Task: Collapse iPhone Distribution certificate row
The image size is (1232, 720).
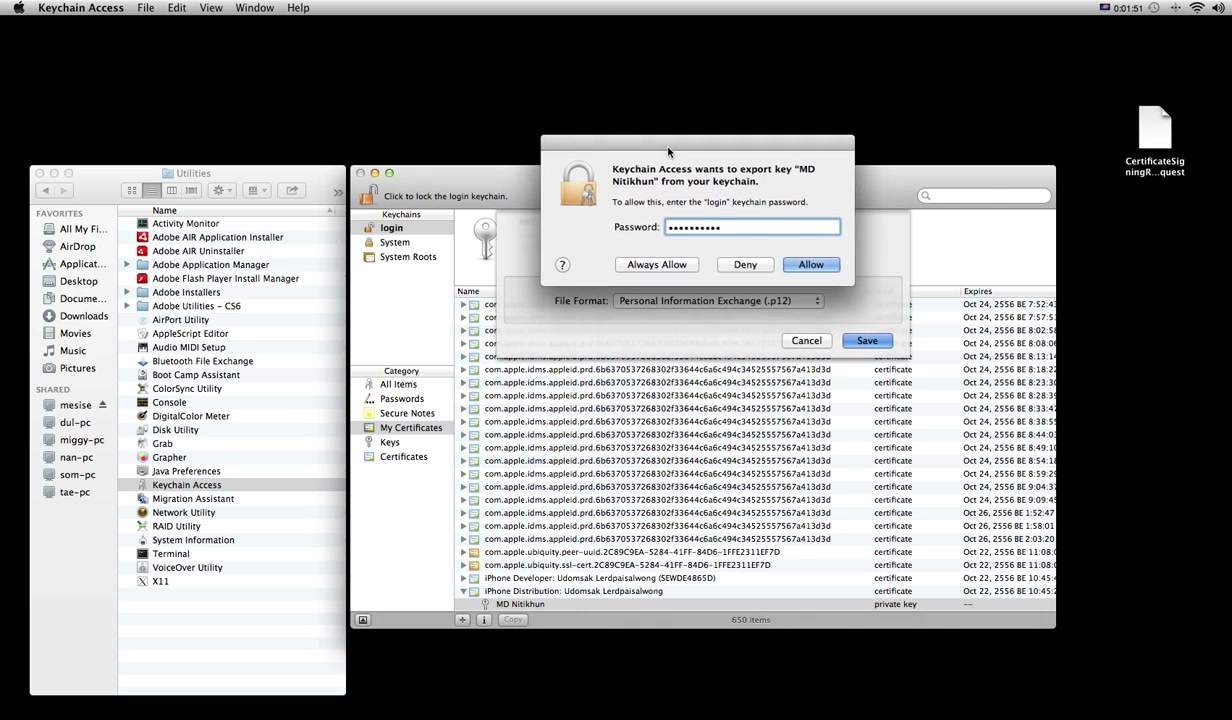Action: tap(463, 591)
